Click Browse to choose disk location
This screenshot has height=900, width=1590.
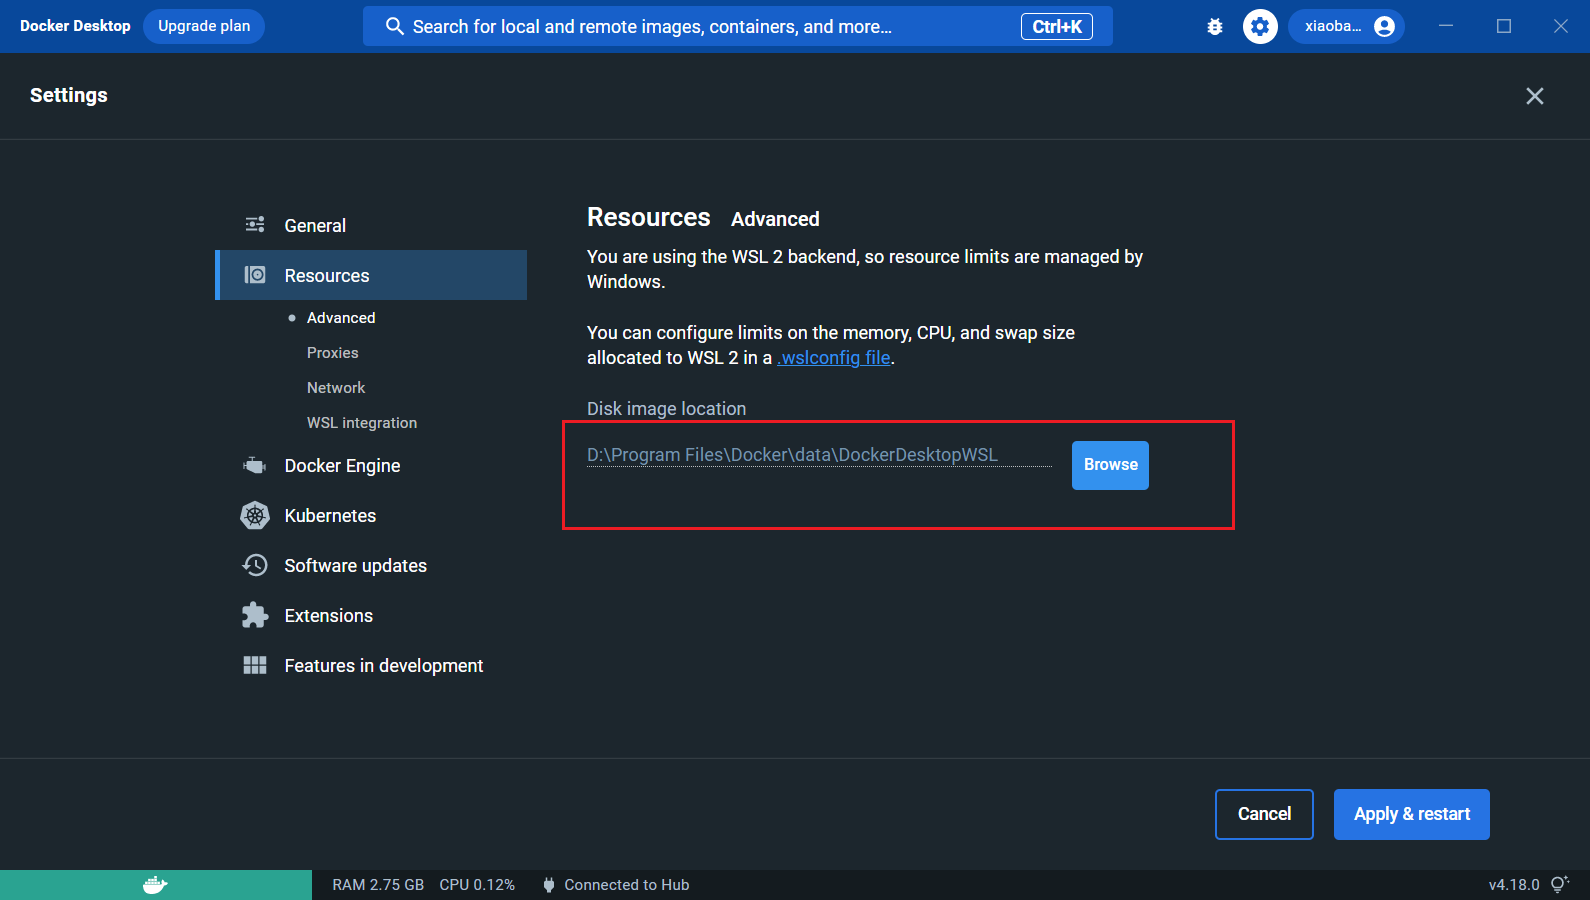[x=1110, y=465]
